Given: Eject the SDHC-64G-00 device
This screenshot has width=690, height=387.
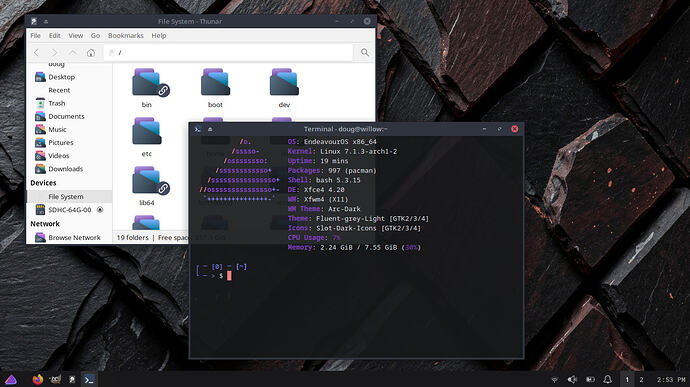Looking at the screenshot, I should tap(100, 210).
